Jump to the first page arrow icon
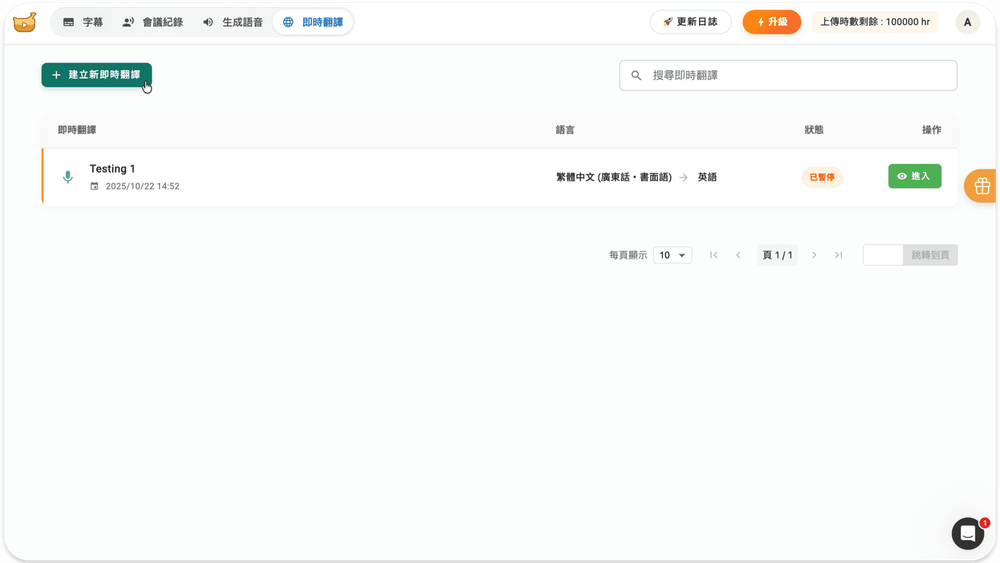Viewport: 1000px width, 563px height. (713, 255)
